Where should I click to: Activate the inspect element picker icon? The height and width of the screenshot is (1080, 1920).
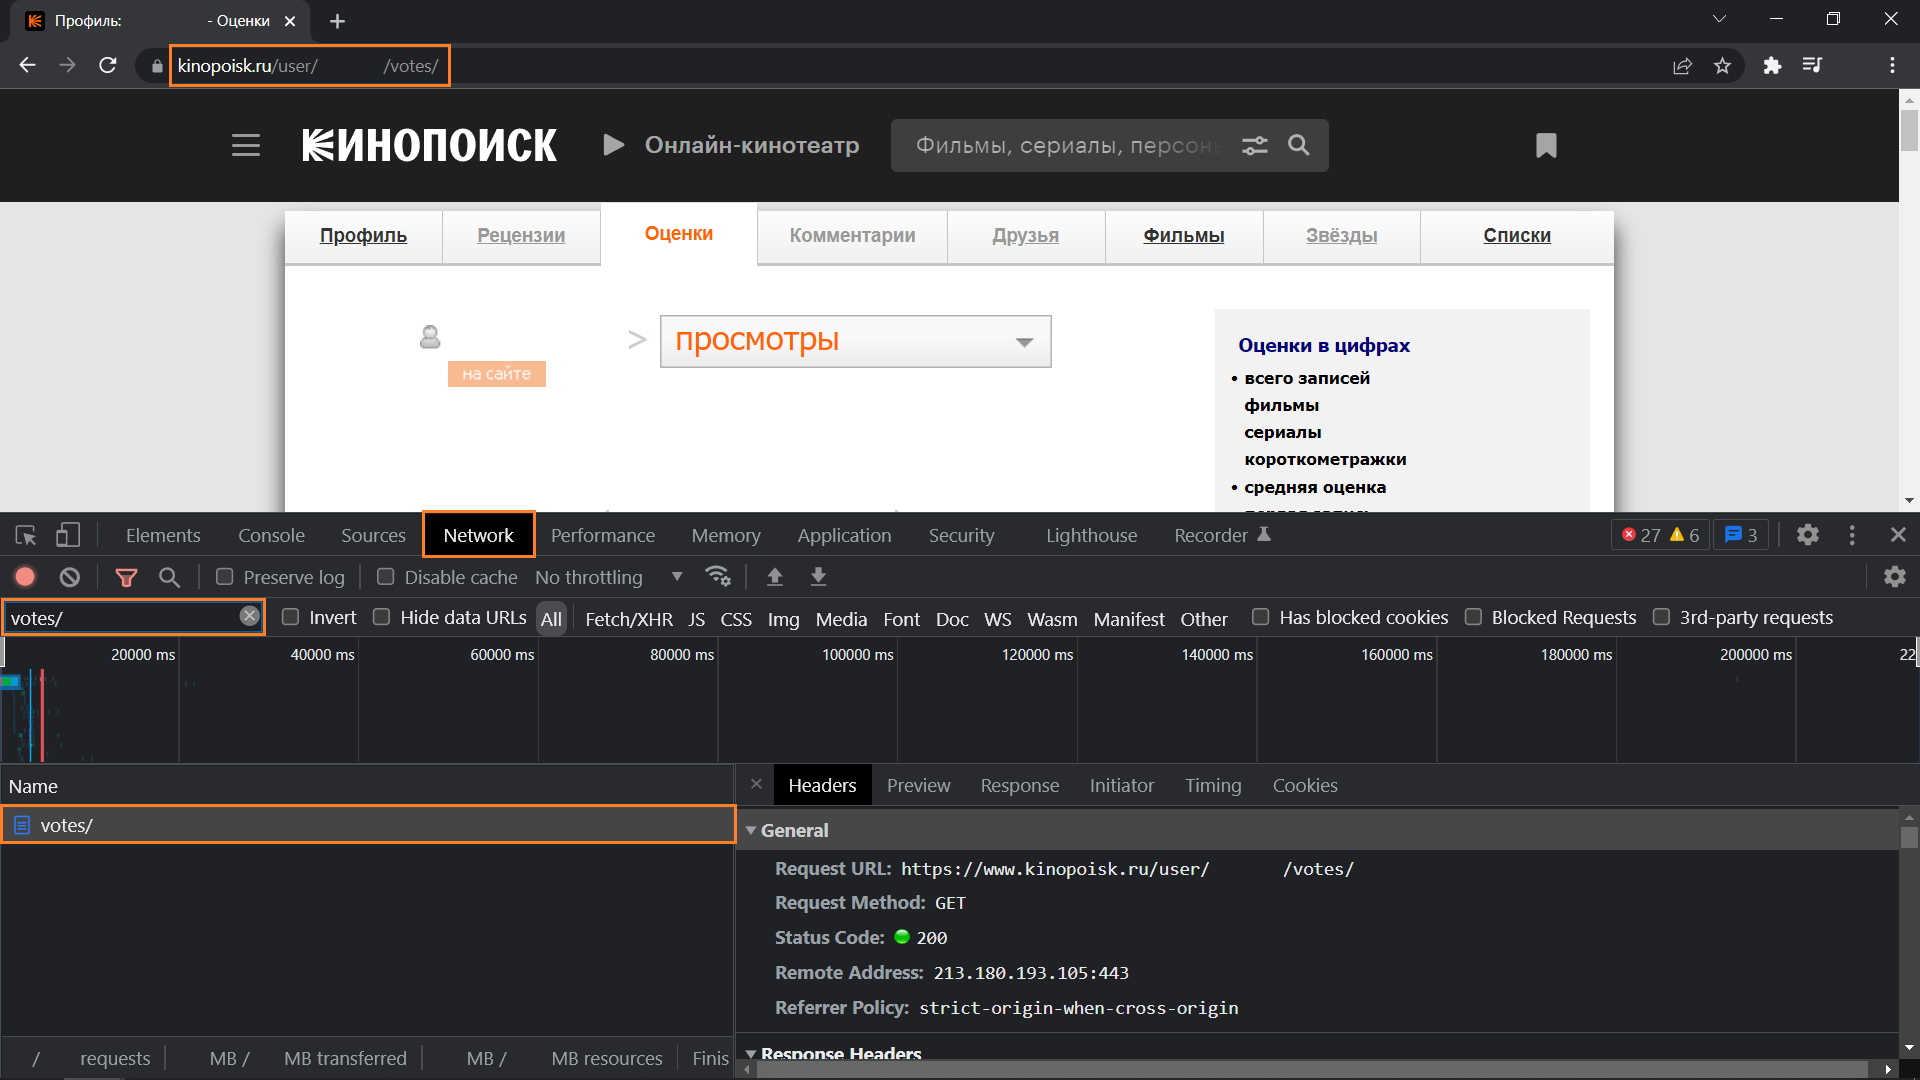pos(26,535)
